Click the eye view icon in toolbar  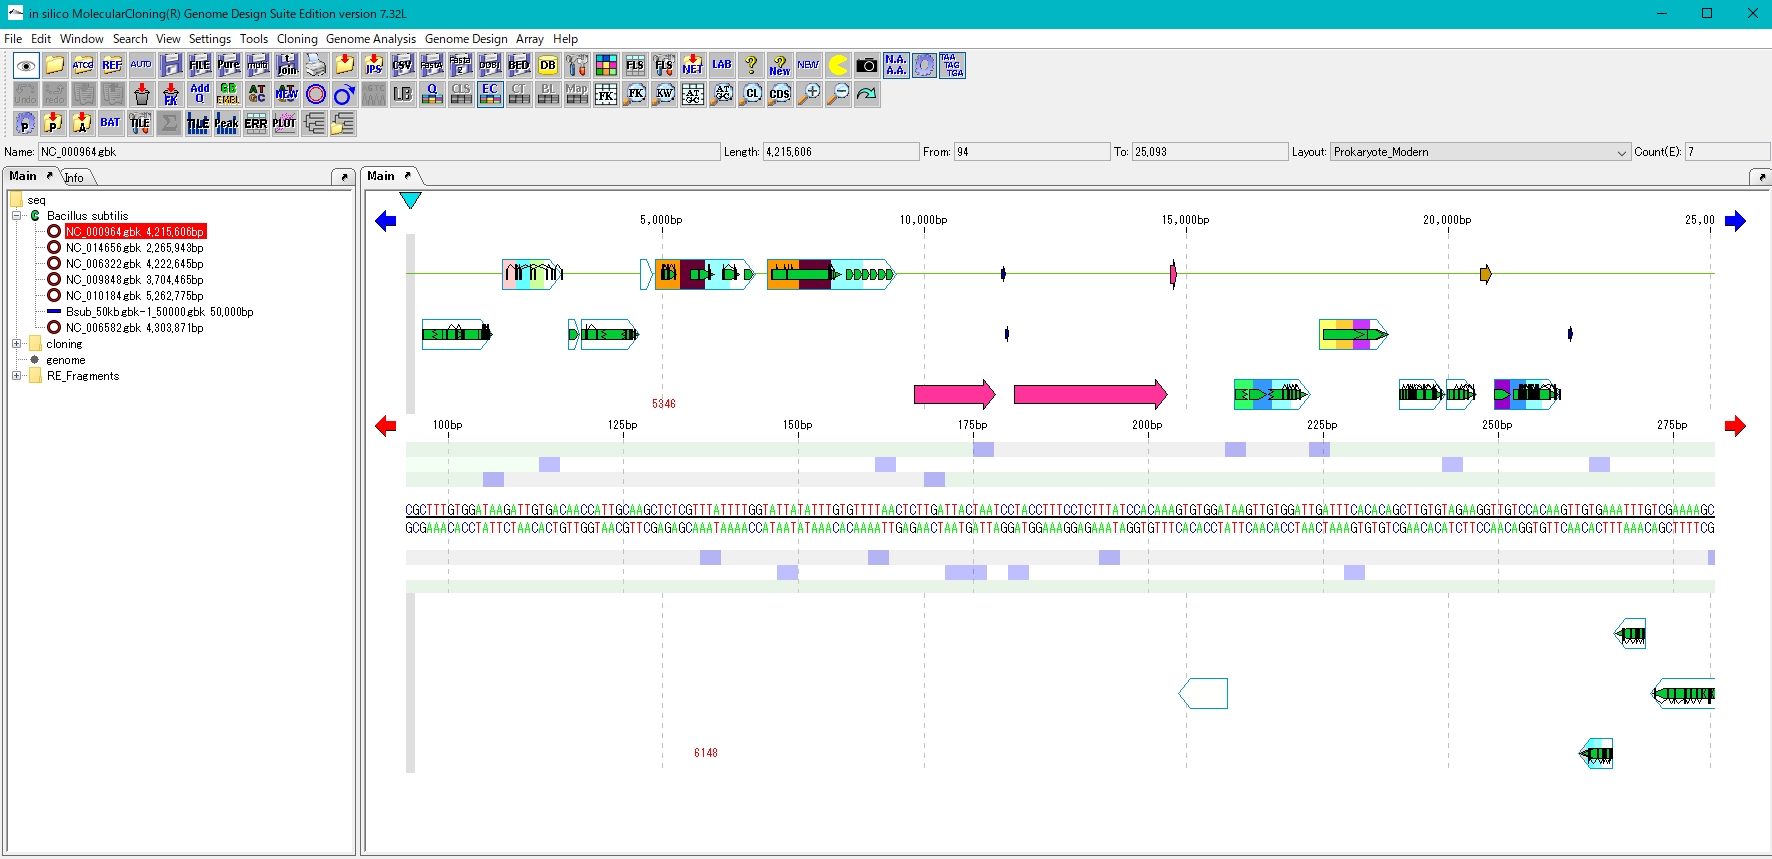[26, 66]
